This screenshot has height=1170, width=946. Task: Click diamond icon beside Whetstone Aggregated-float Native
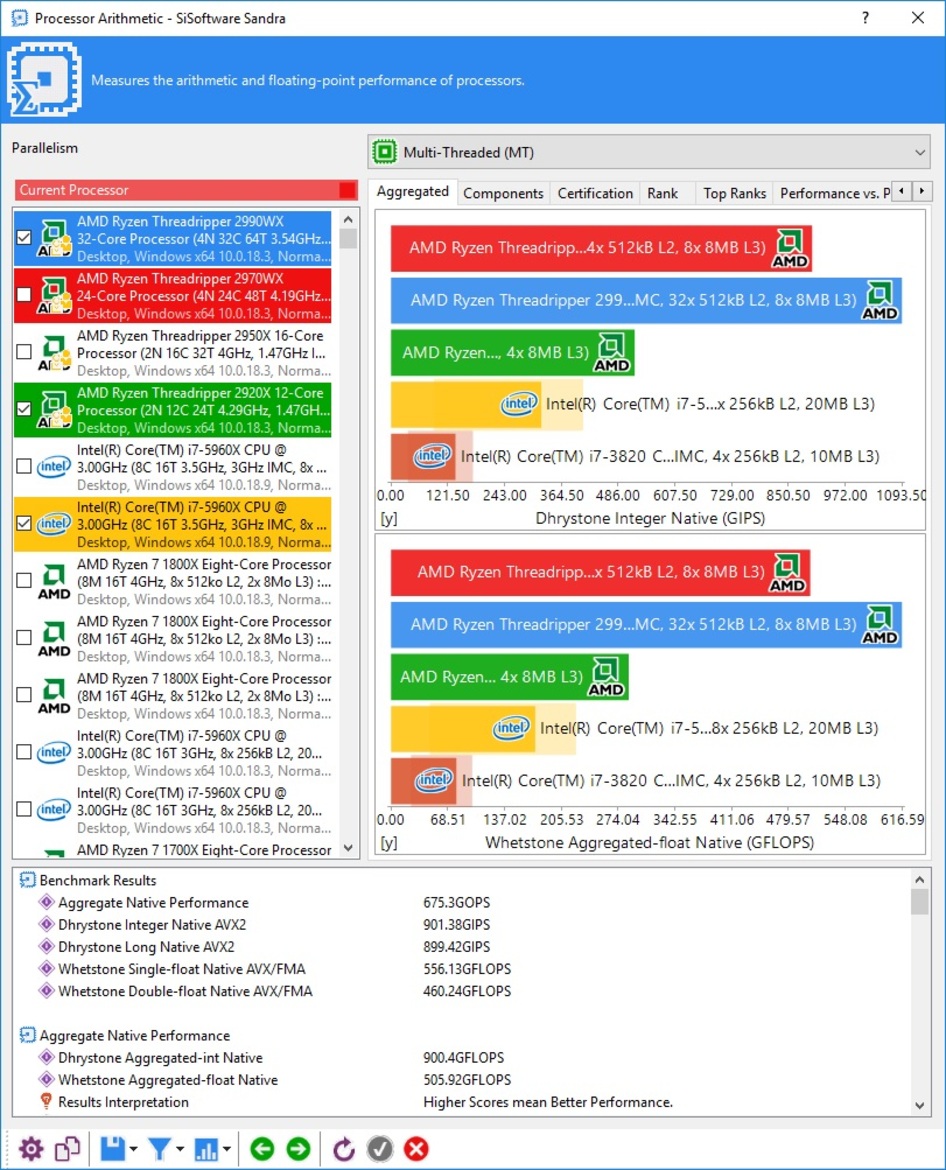pos(46,1080)
